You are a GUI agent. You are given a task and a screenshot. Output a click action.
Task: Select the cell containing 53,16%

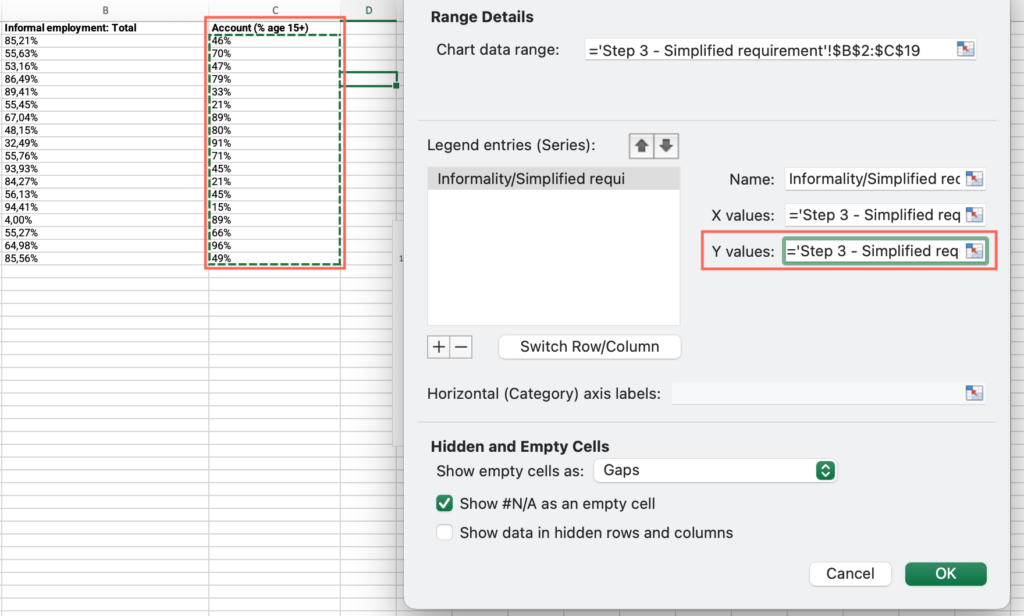pos(105,66)
